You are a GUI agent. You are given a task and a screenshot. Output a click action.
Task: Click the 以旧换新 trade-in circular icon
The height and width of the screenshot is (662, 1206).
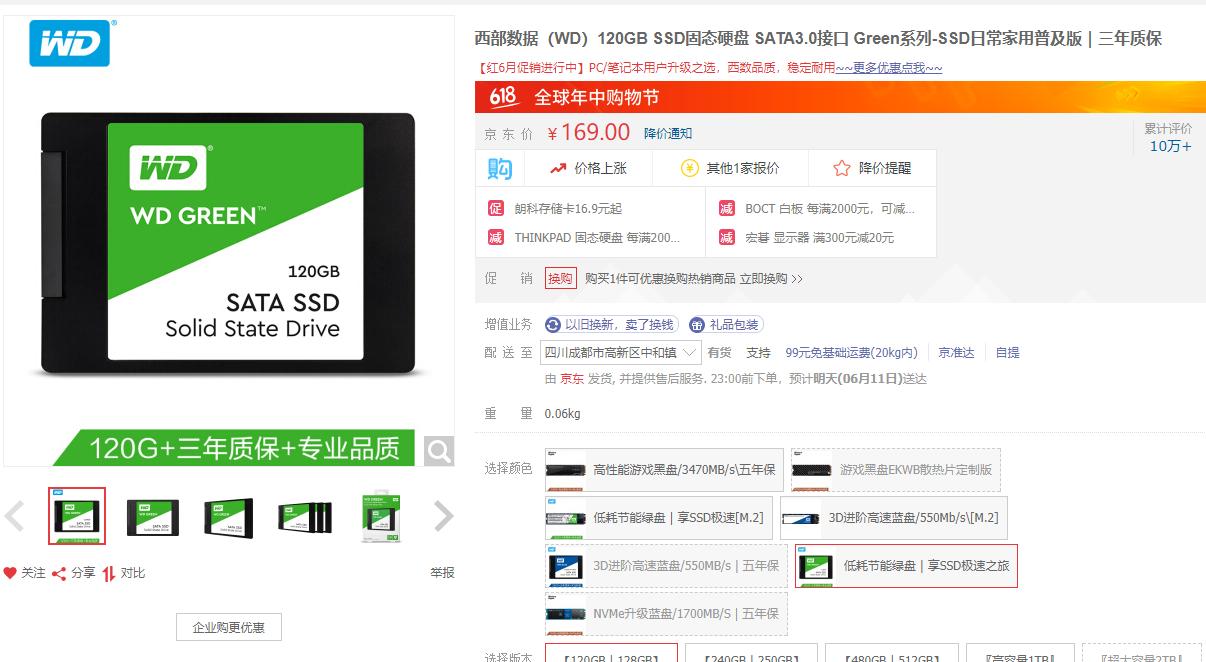click(550, 324)
